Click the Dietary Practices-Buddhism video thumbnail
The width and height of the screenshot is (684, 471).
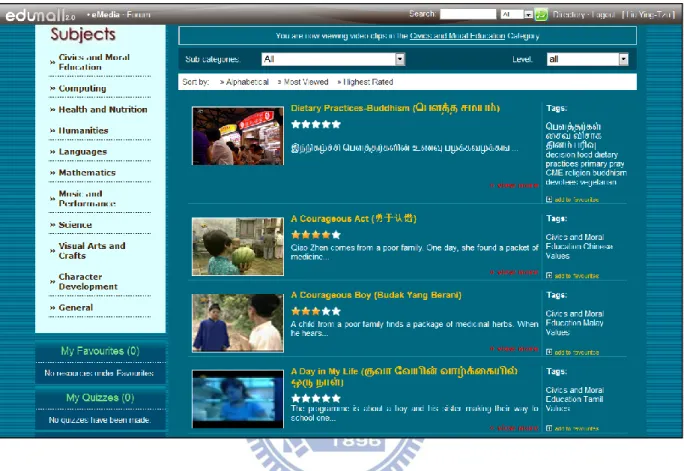[238, 136]
